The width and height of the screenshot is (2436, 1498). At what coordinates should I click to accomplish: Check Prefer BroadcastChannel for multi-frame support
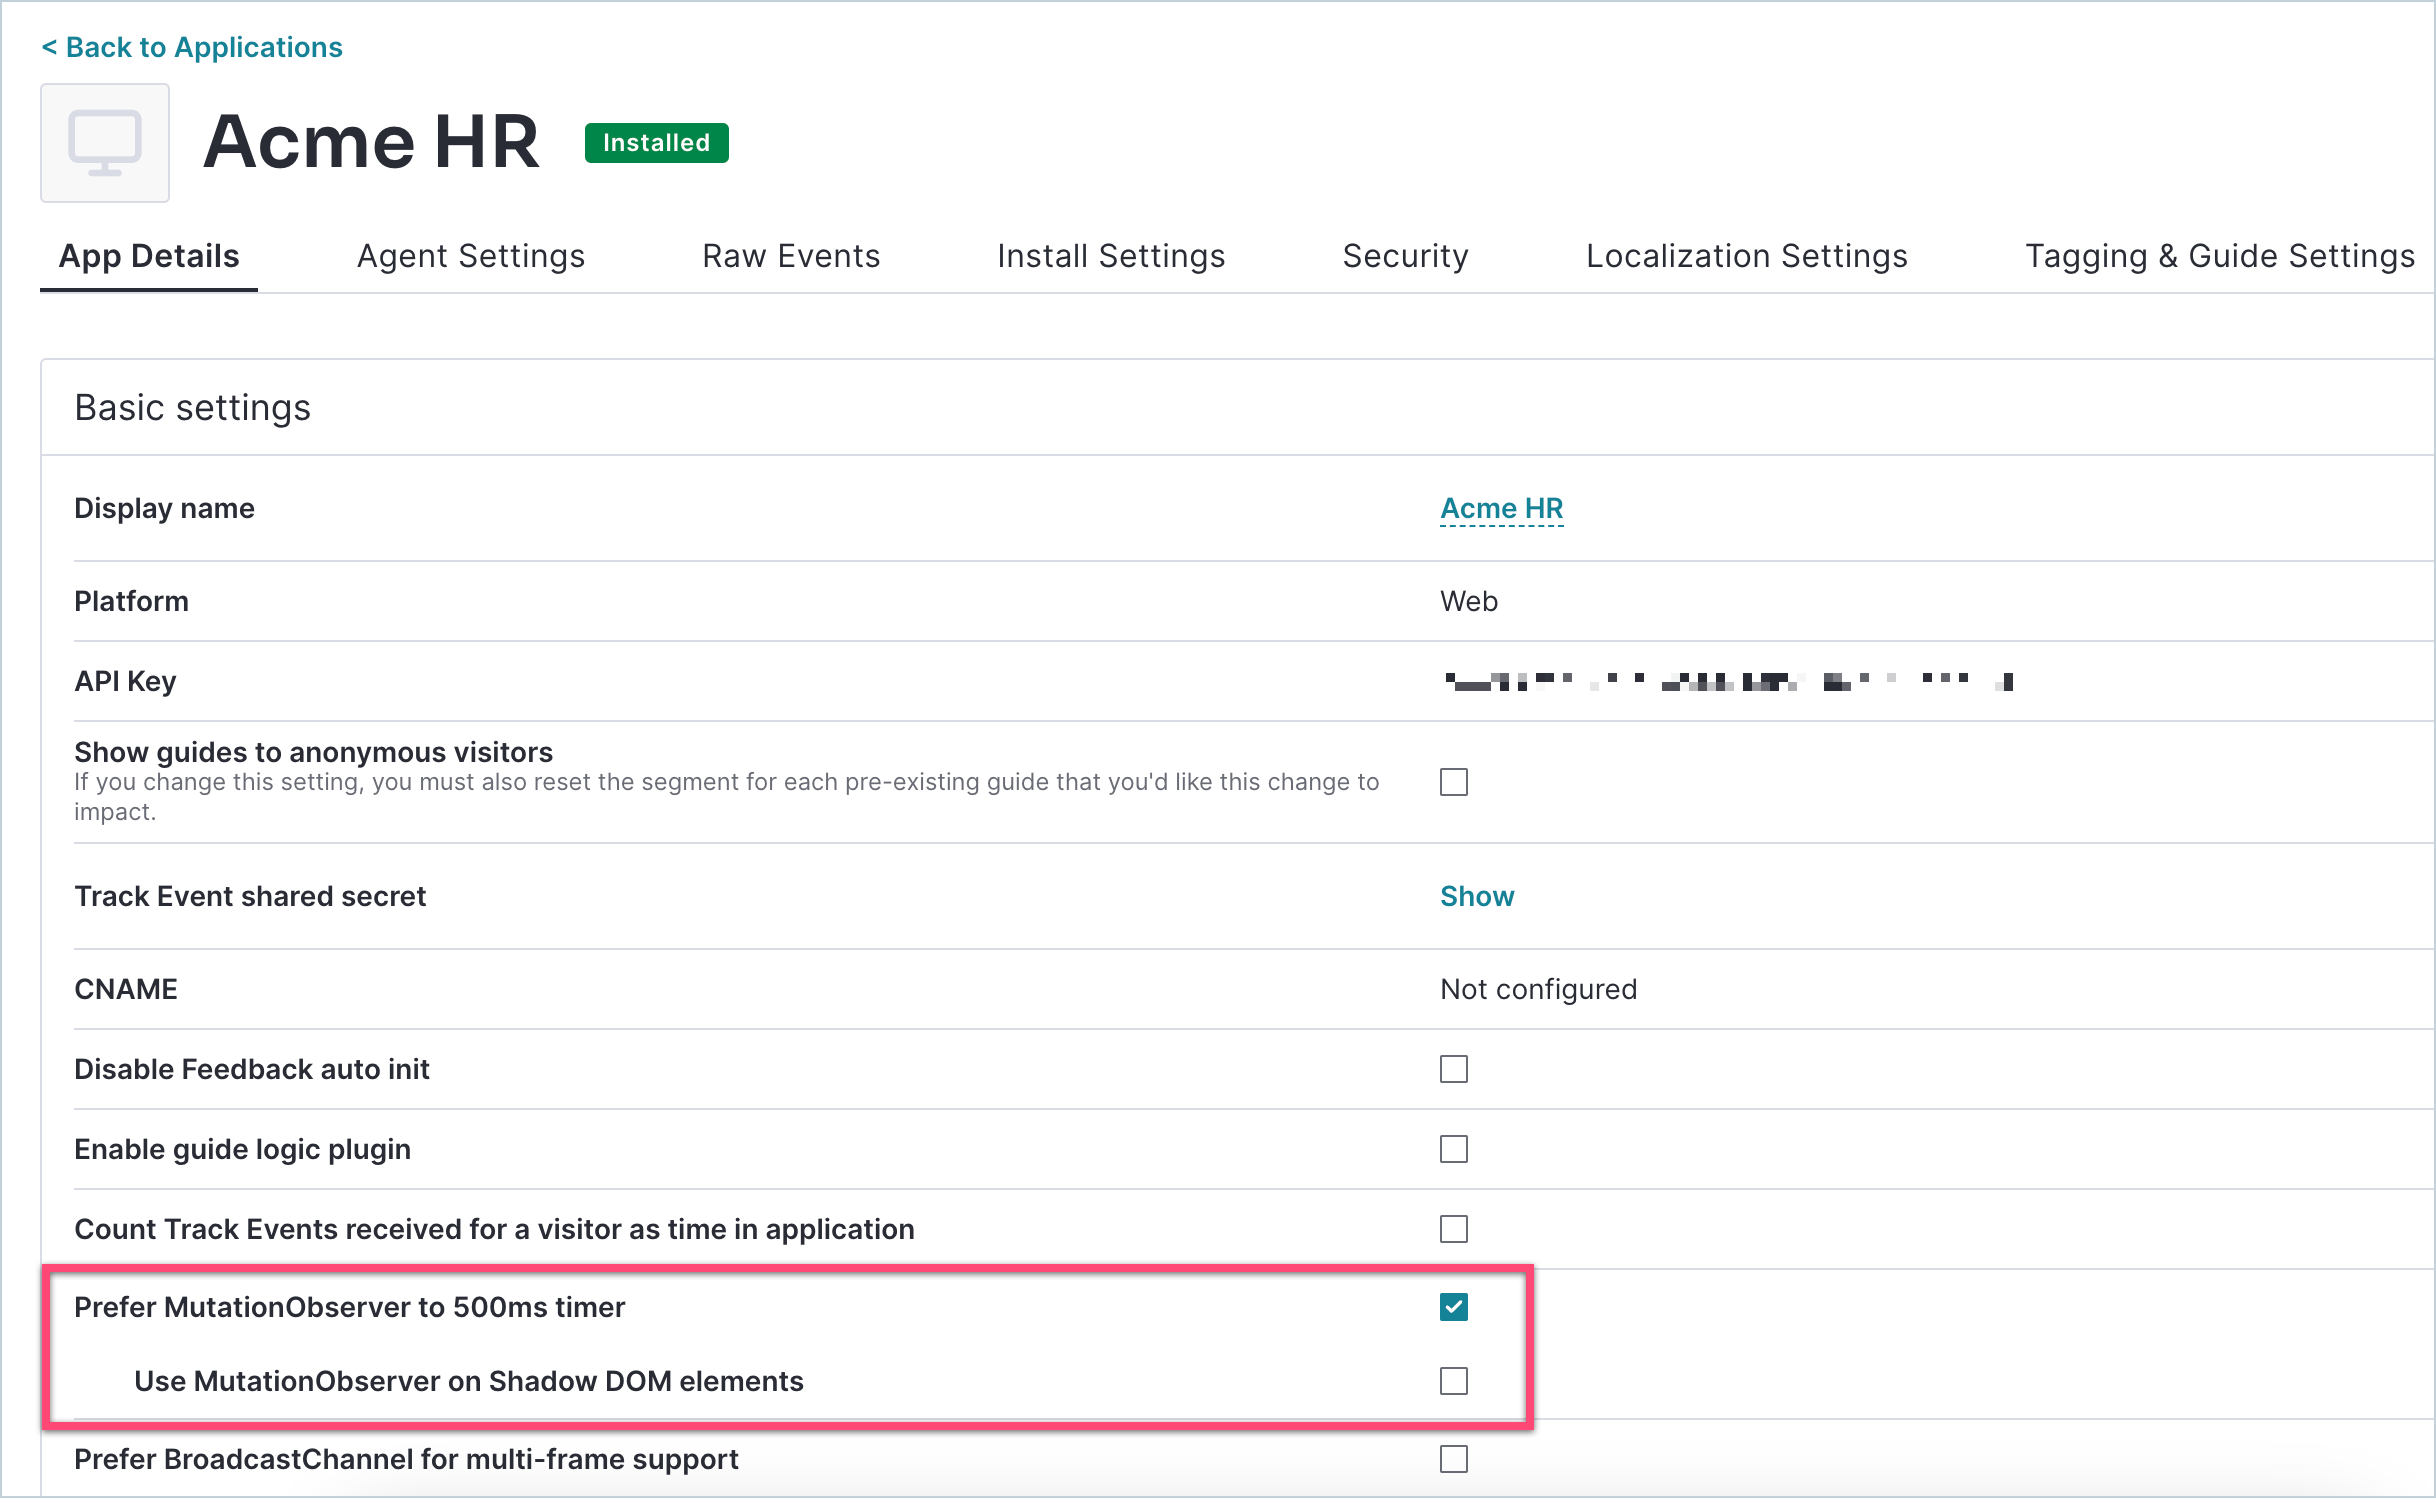[x=1454, y=1459]
